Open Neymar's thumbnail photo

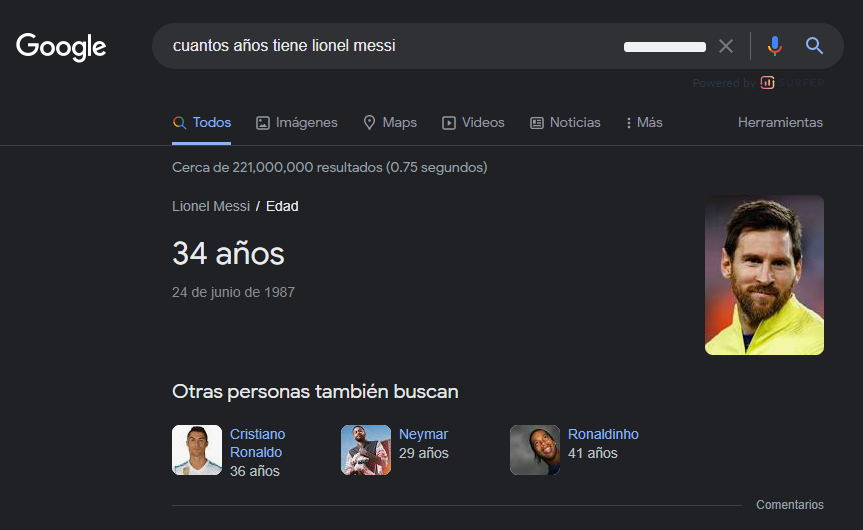click(x=366, y=450)
